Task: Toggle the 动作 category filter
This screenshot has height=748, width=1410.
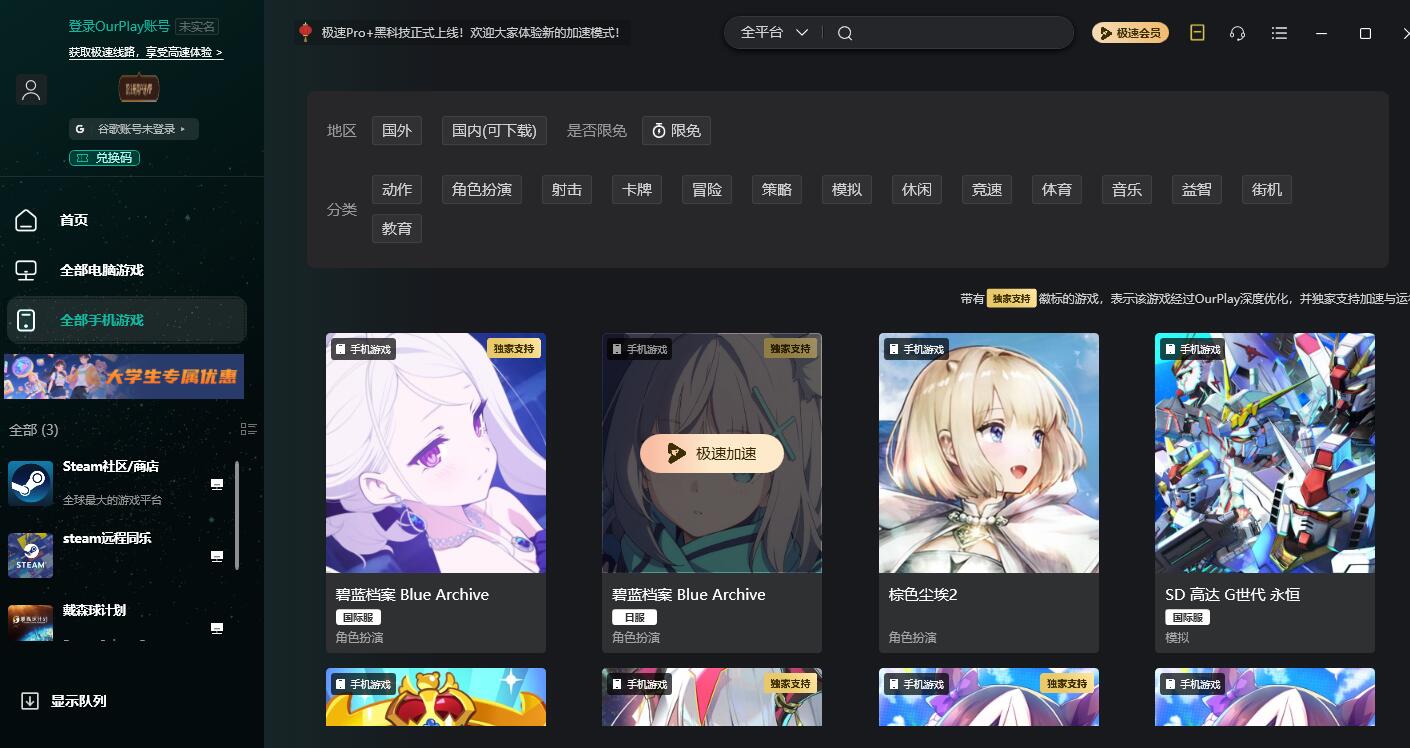Action: click(397, 189)
